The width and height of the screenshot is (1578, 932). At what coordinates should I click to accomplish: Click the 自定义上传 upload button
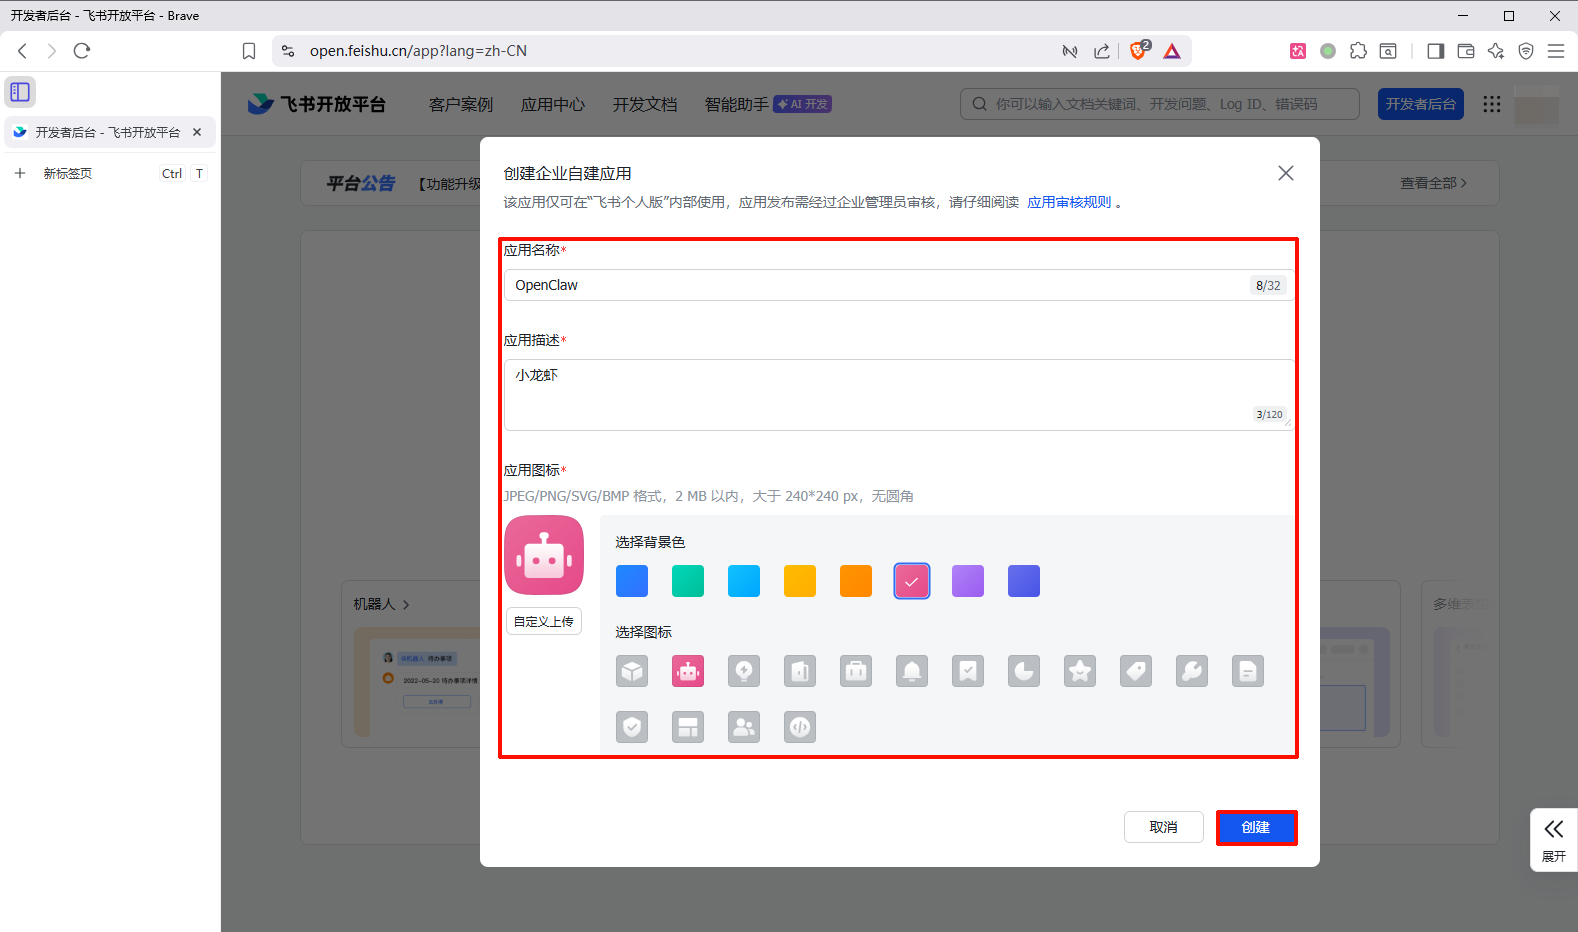click(x=544, y=622)
